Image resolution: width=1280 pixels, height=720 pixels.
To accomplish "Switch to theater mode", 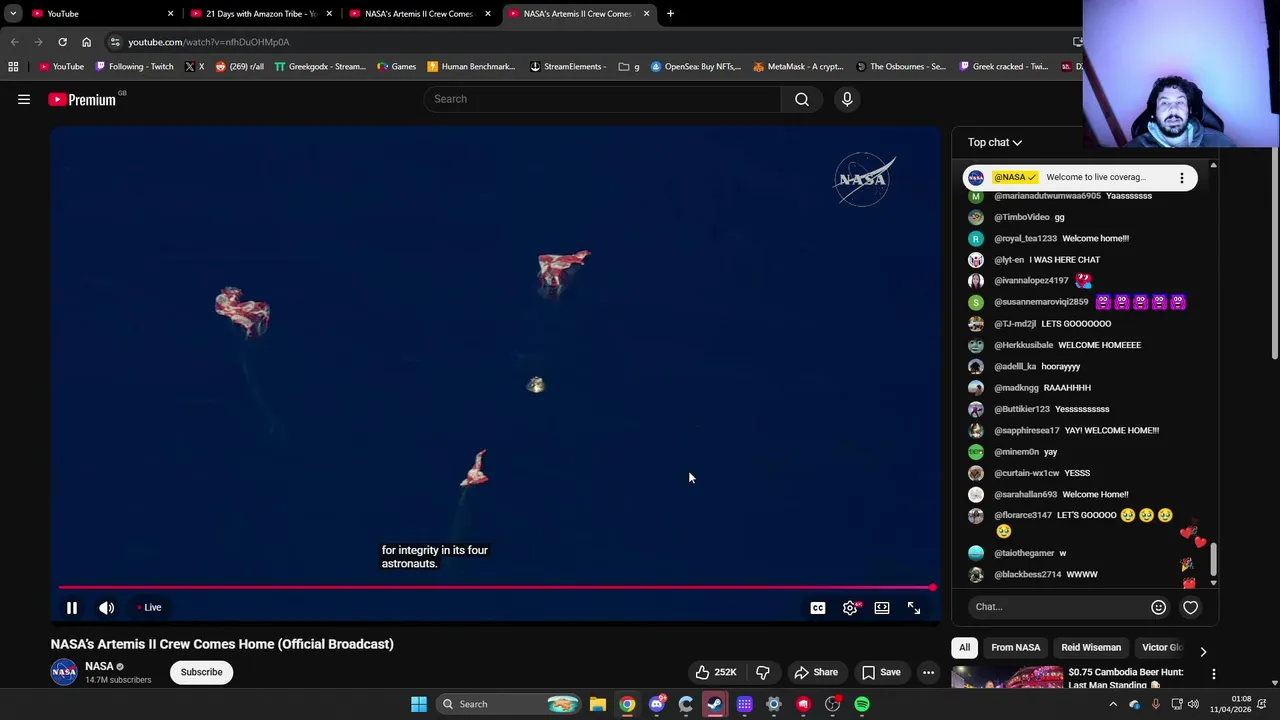I will 882,607.
